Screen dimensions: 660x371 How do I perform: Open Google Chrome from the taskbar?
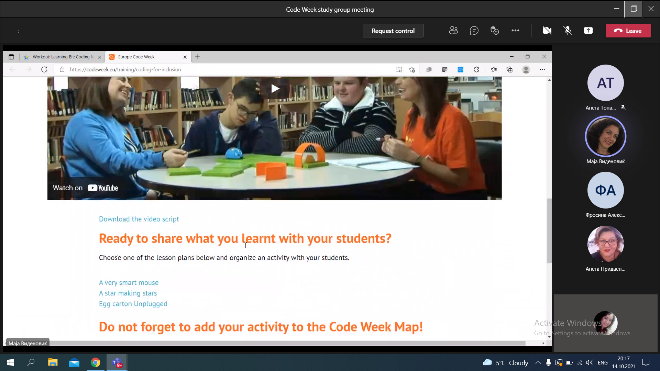tap(96, 362)
